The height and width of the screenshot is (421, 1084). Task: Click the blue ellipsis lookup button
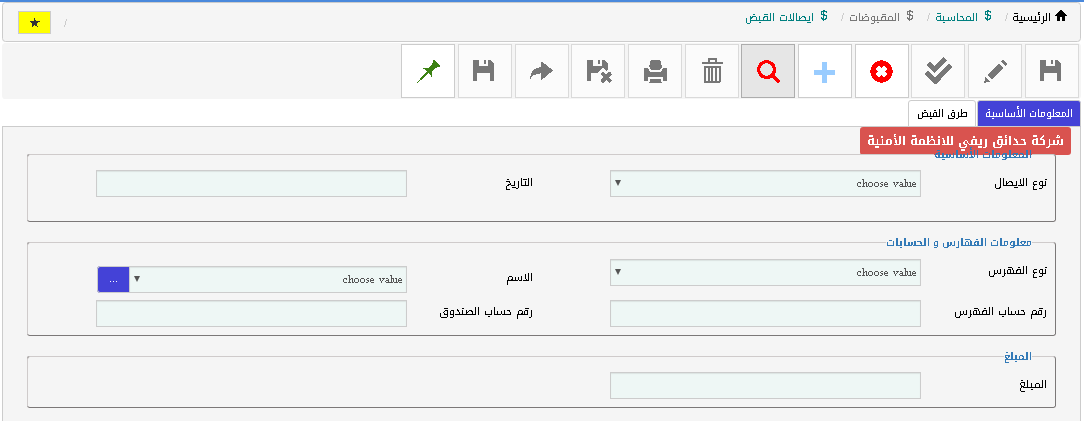pyautogui.click(x=113, y=280)
